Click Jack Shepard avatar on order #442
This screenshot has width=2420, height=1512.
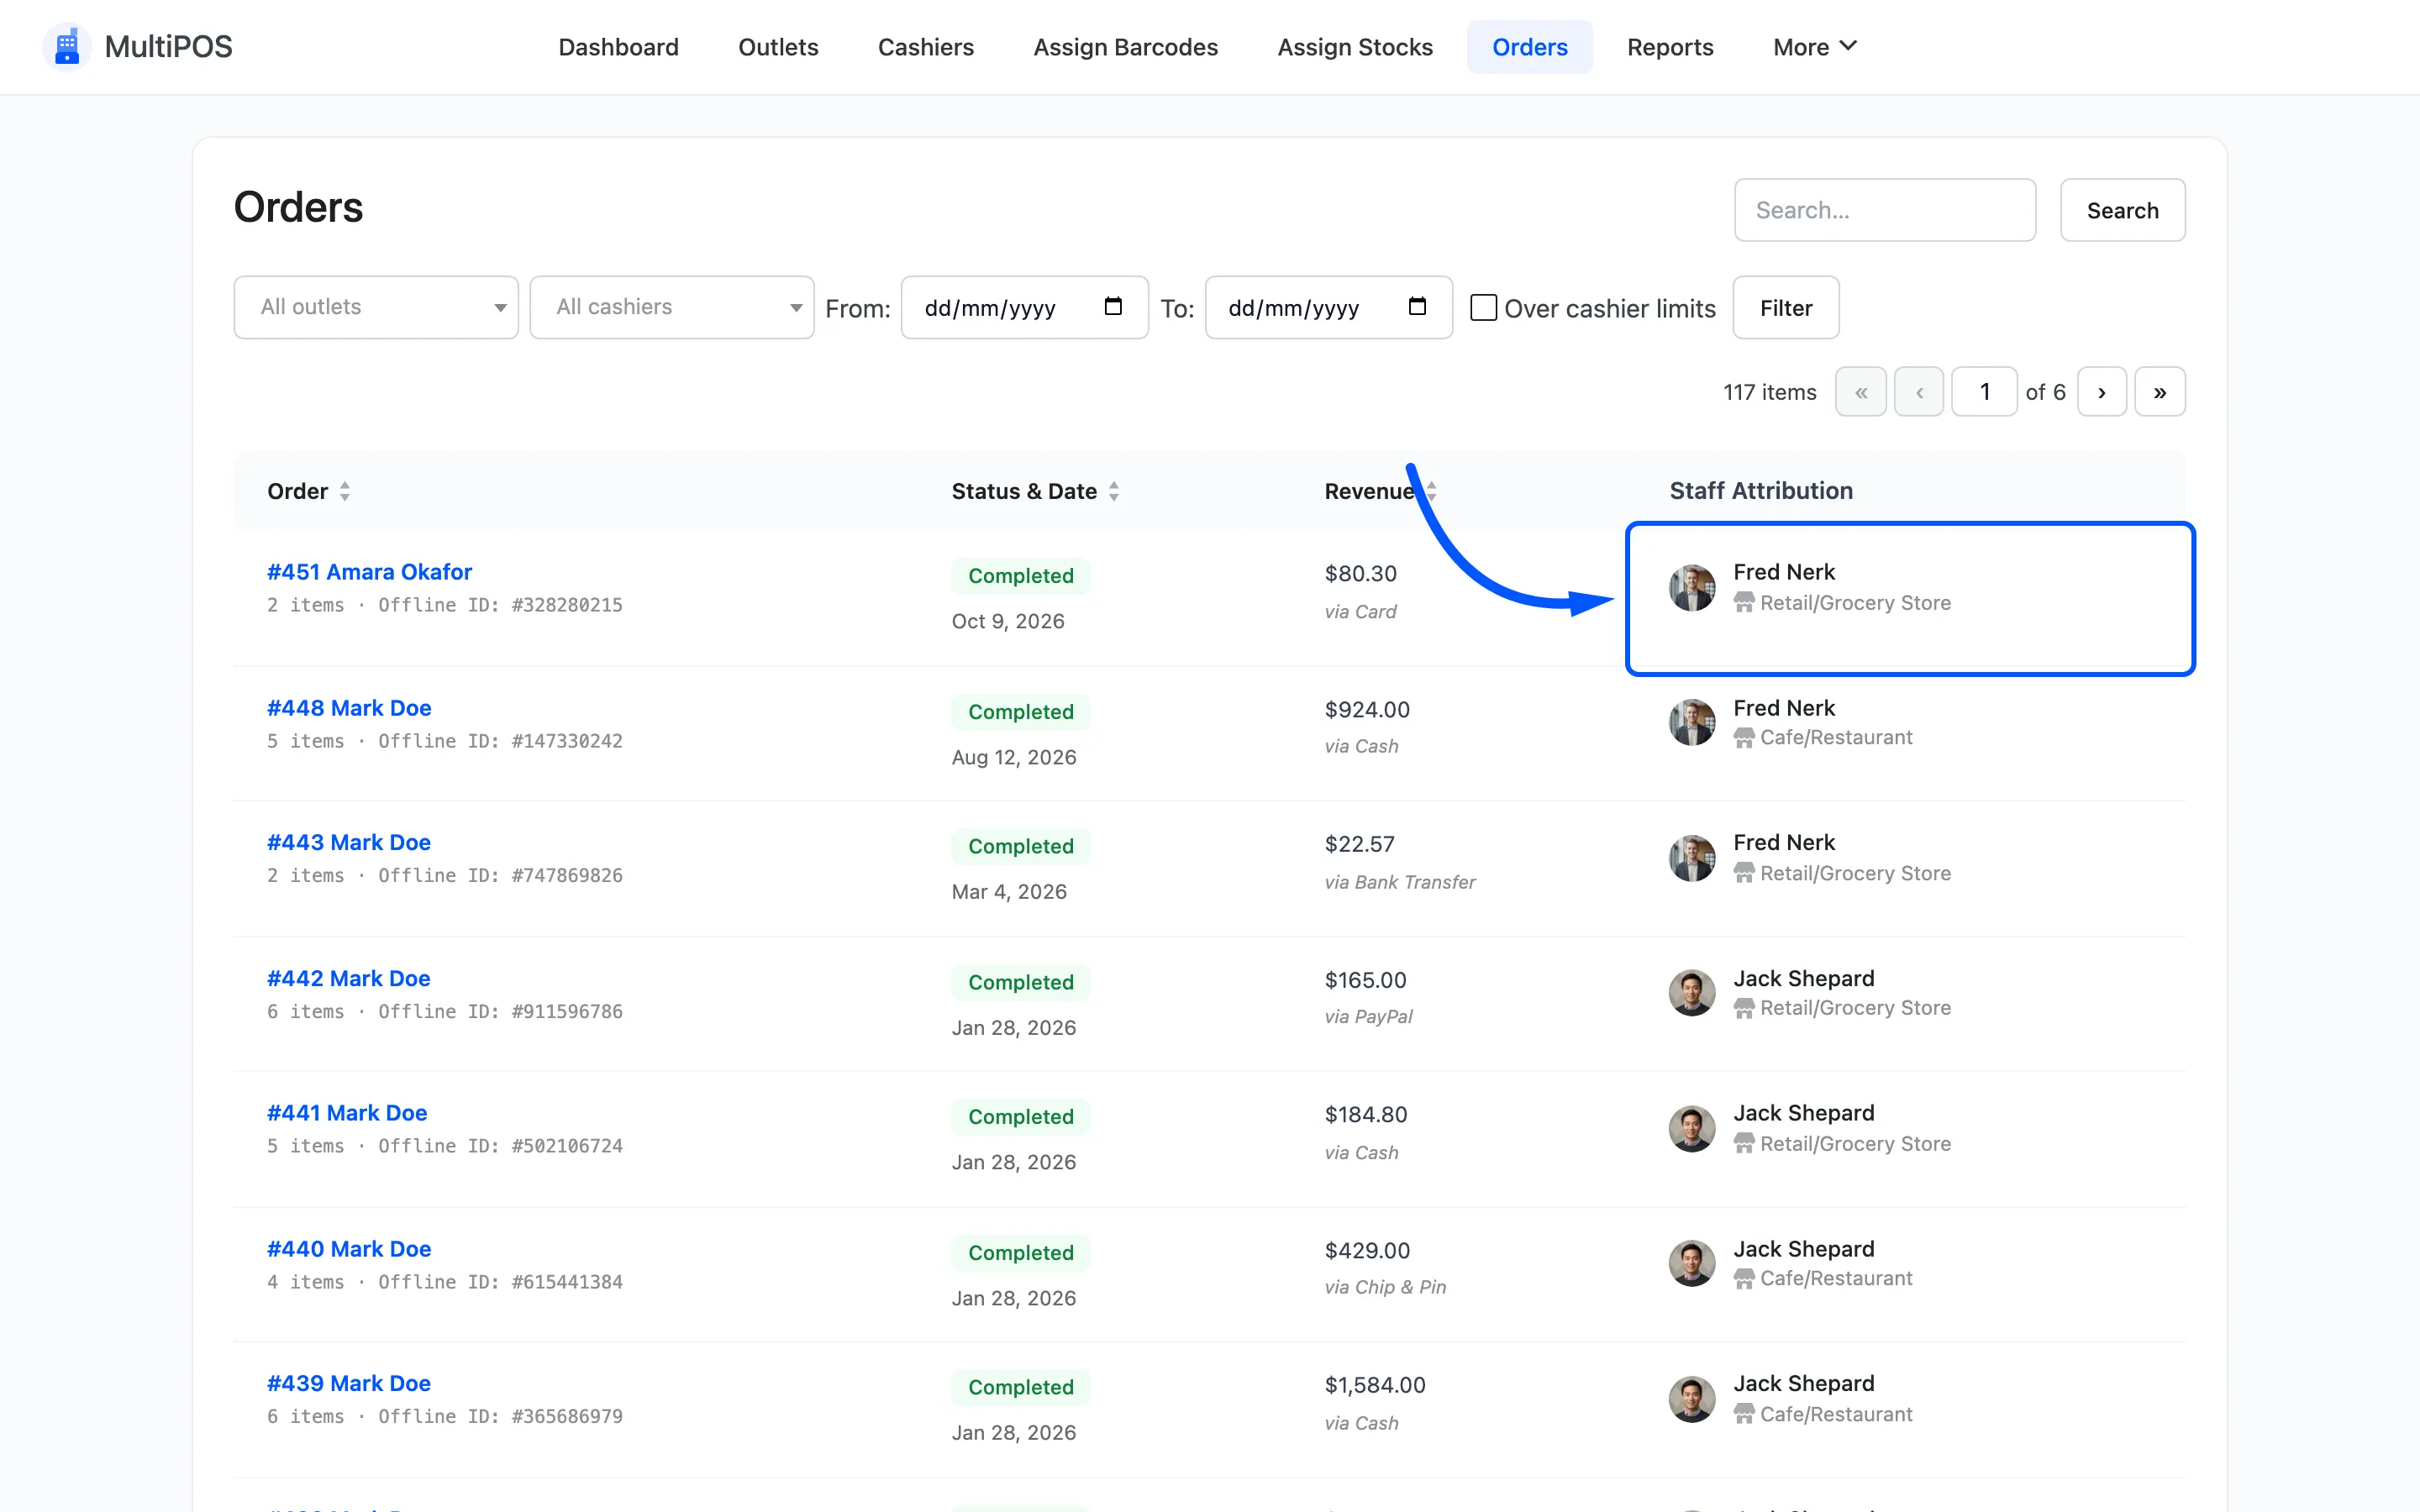coord(1692,993)
